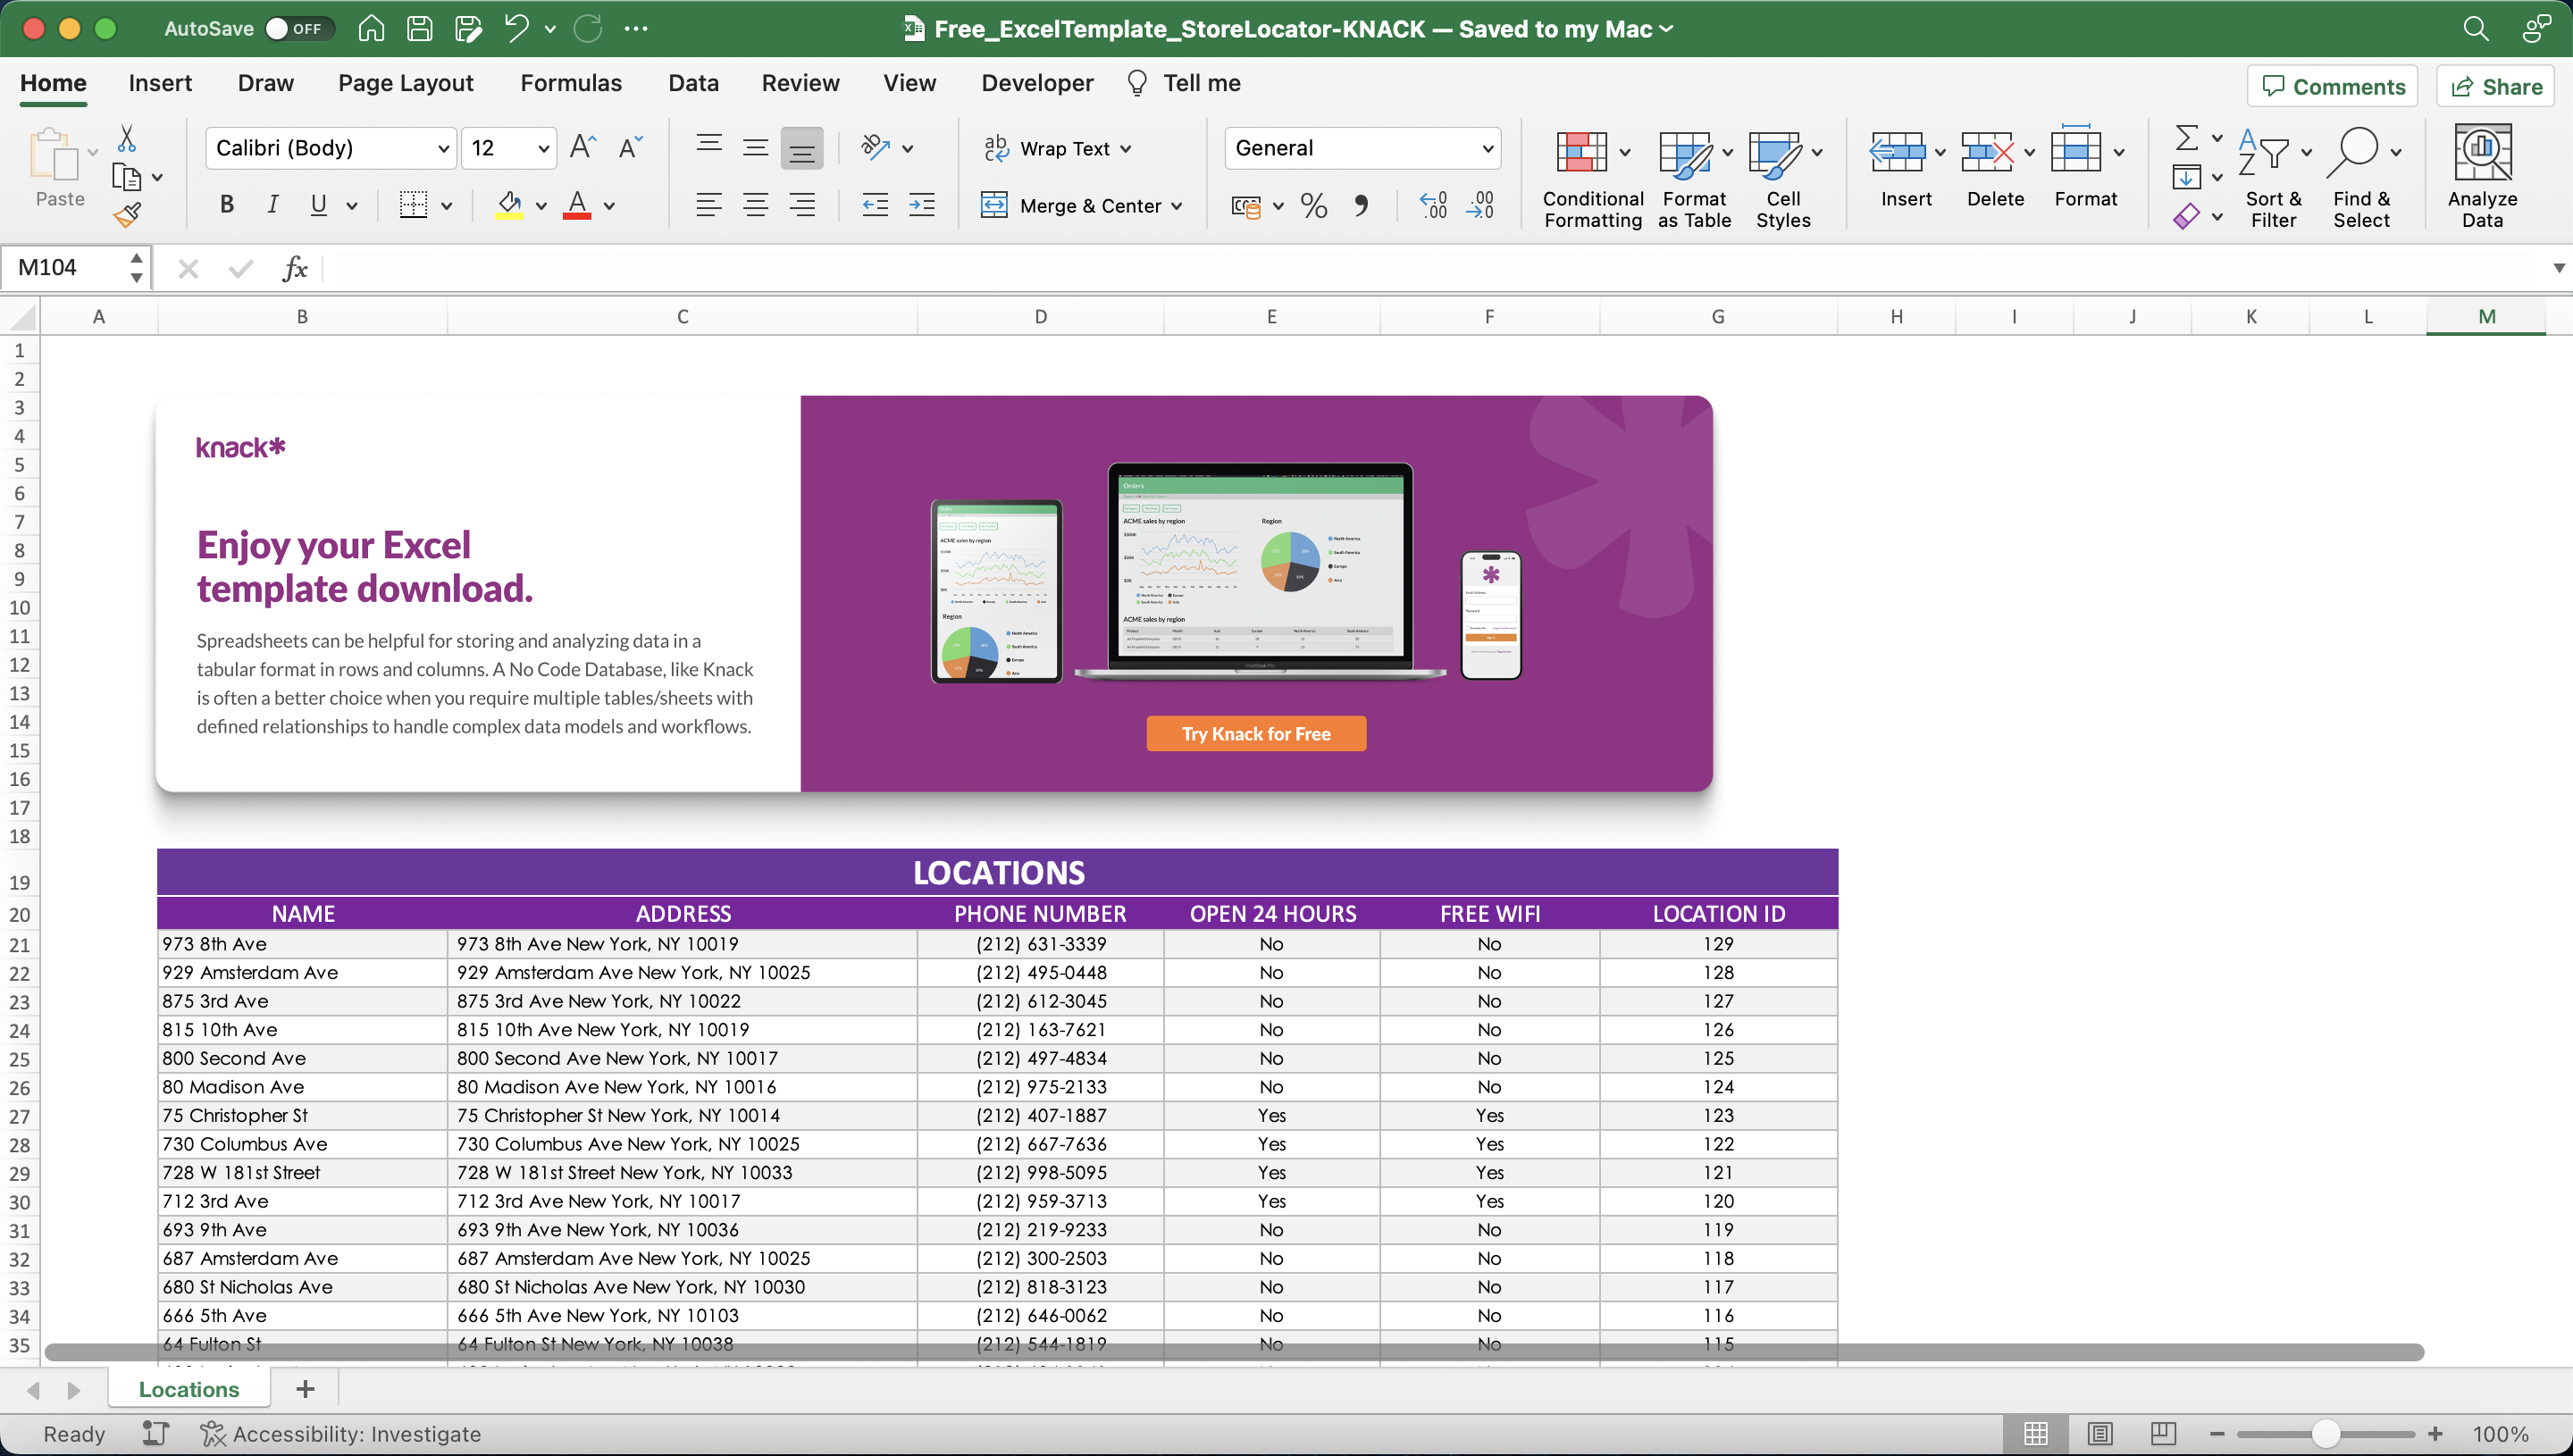Screen dimensions: 2573x1456
Task: Open the Format Painter tool
Action: tap(128, 214)
